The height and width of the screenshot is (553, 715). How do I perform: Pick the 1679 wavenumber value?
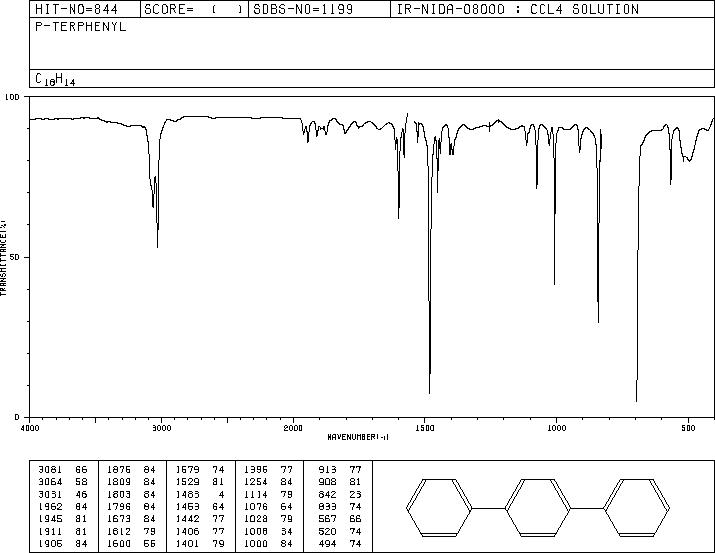tap(187, 470)
